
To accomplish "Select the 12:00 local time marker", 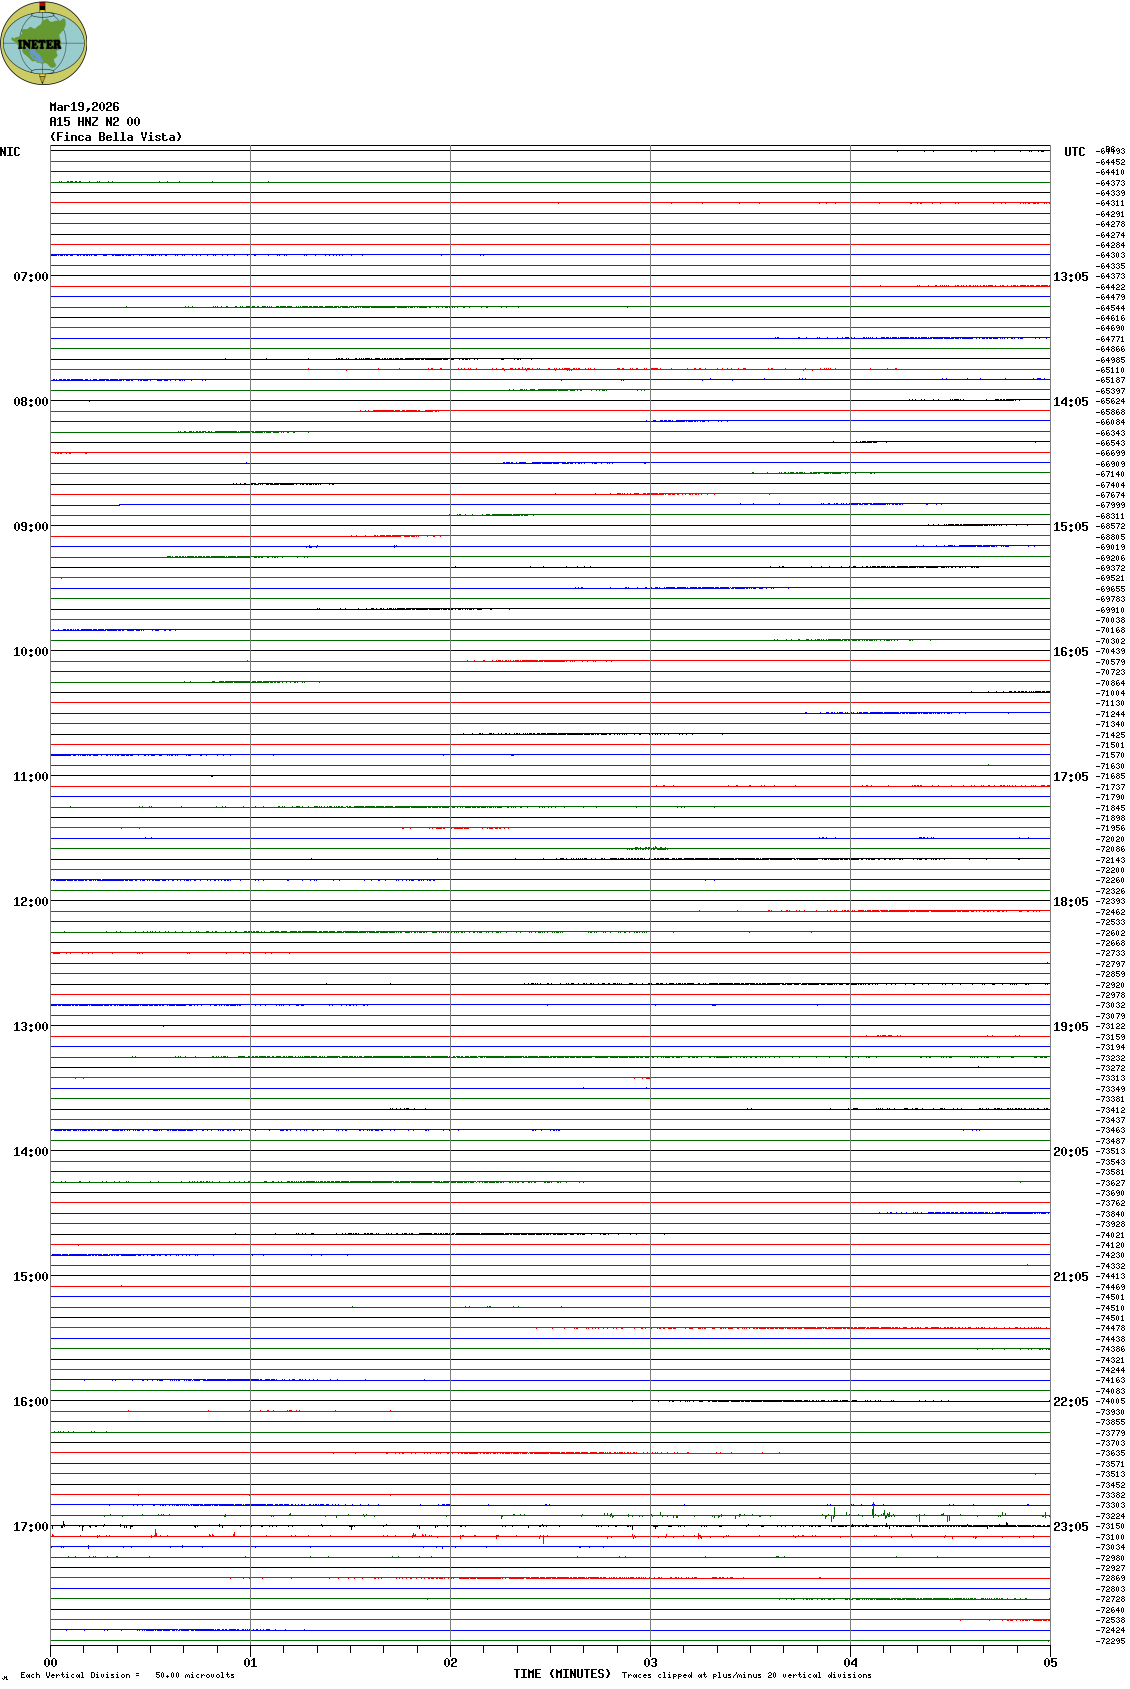I will [x=30, y=902].
